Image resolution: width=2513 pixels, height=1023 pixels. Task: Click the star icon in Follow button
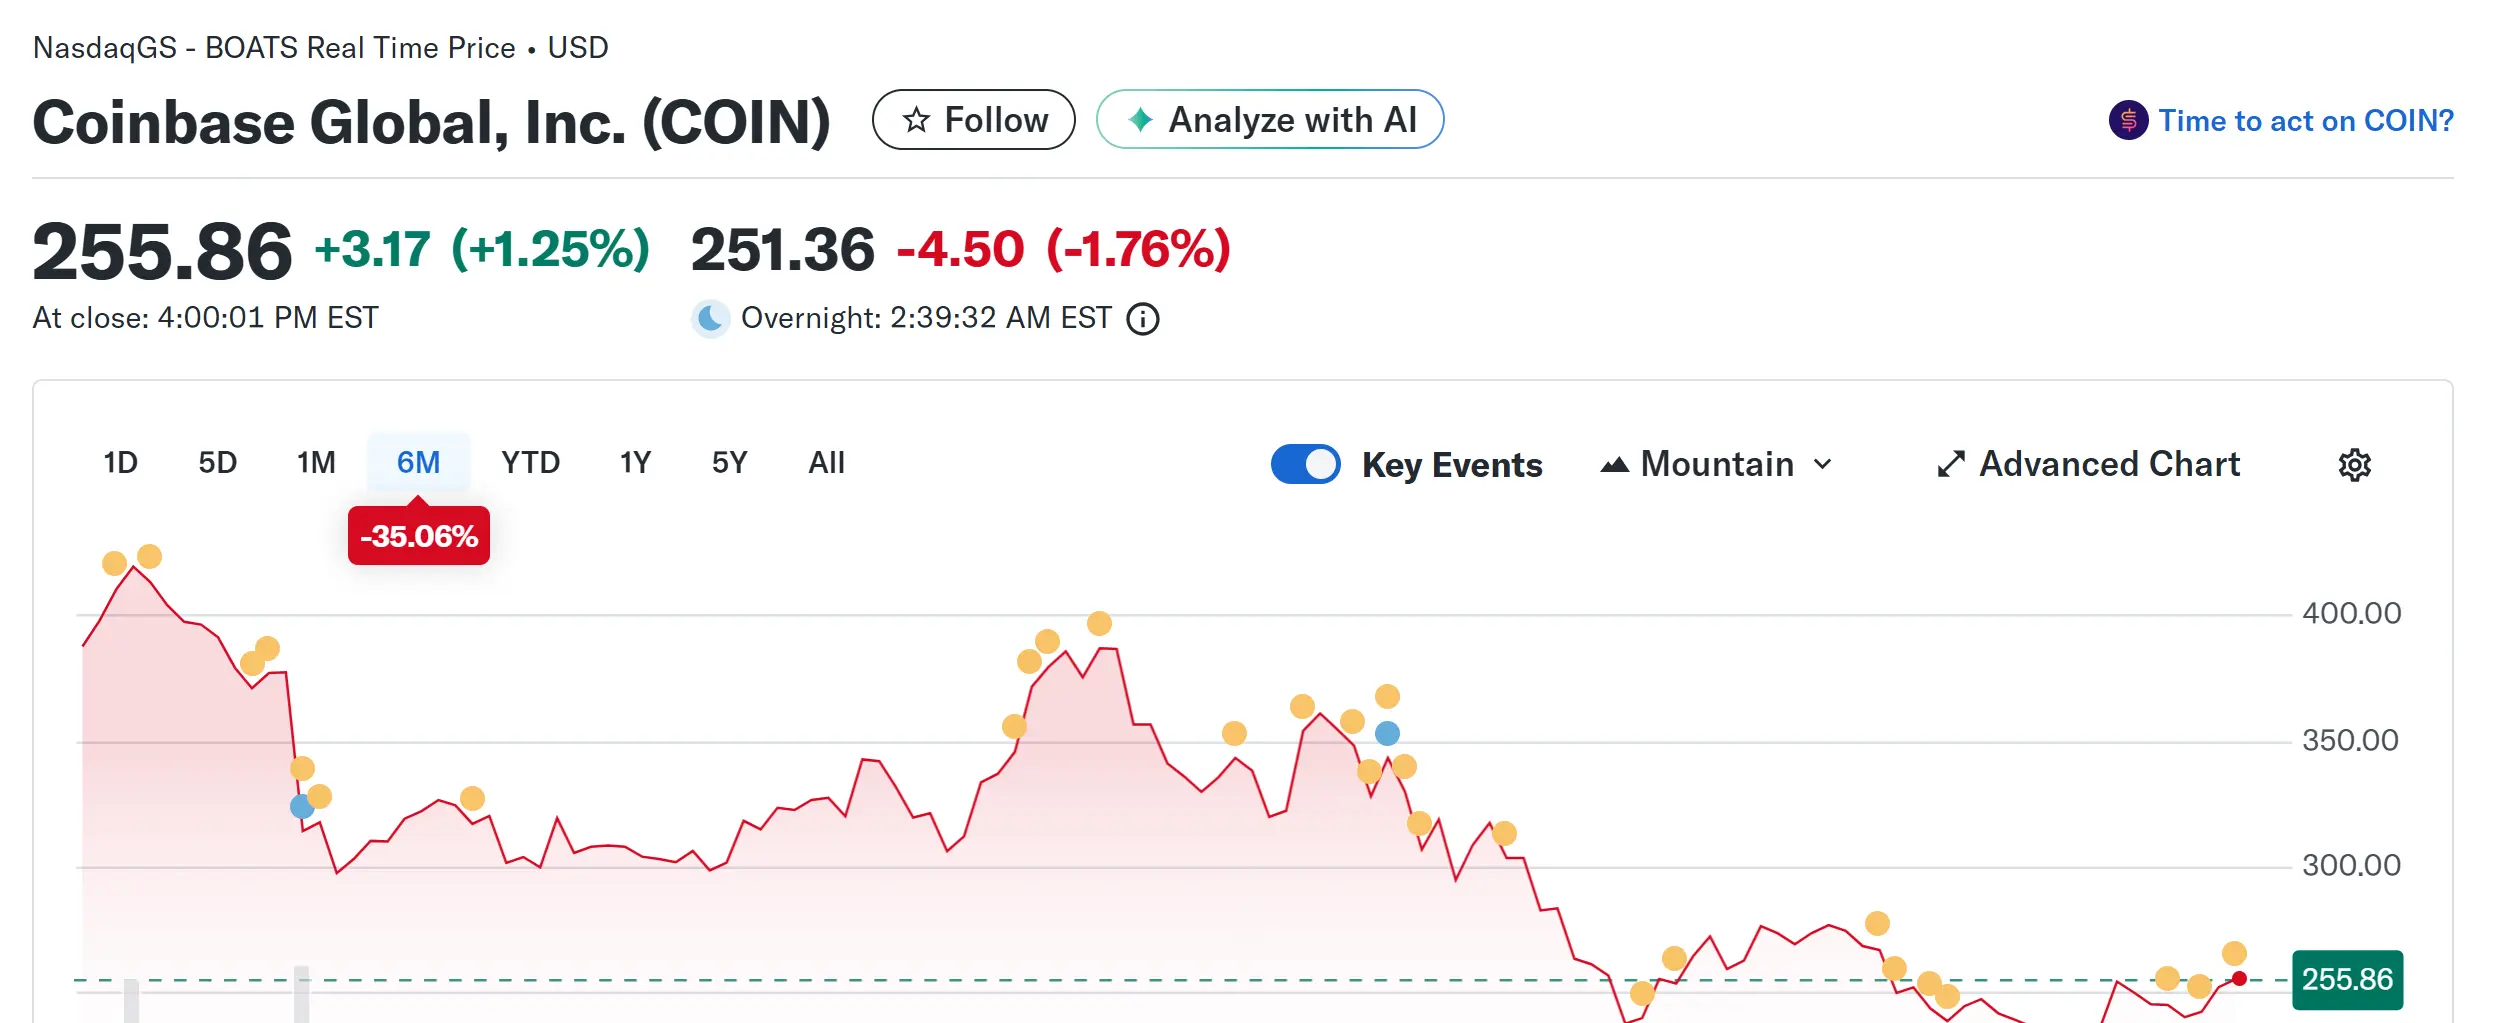click(916, 120)
